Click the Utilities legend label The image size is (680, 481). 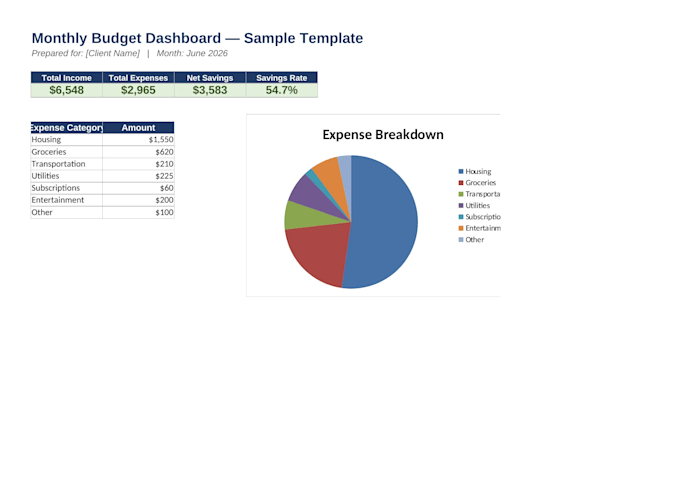pyautogui.click(x=477, y=206)
